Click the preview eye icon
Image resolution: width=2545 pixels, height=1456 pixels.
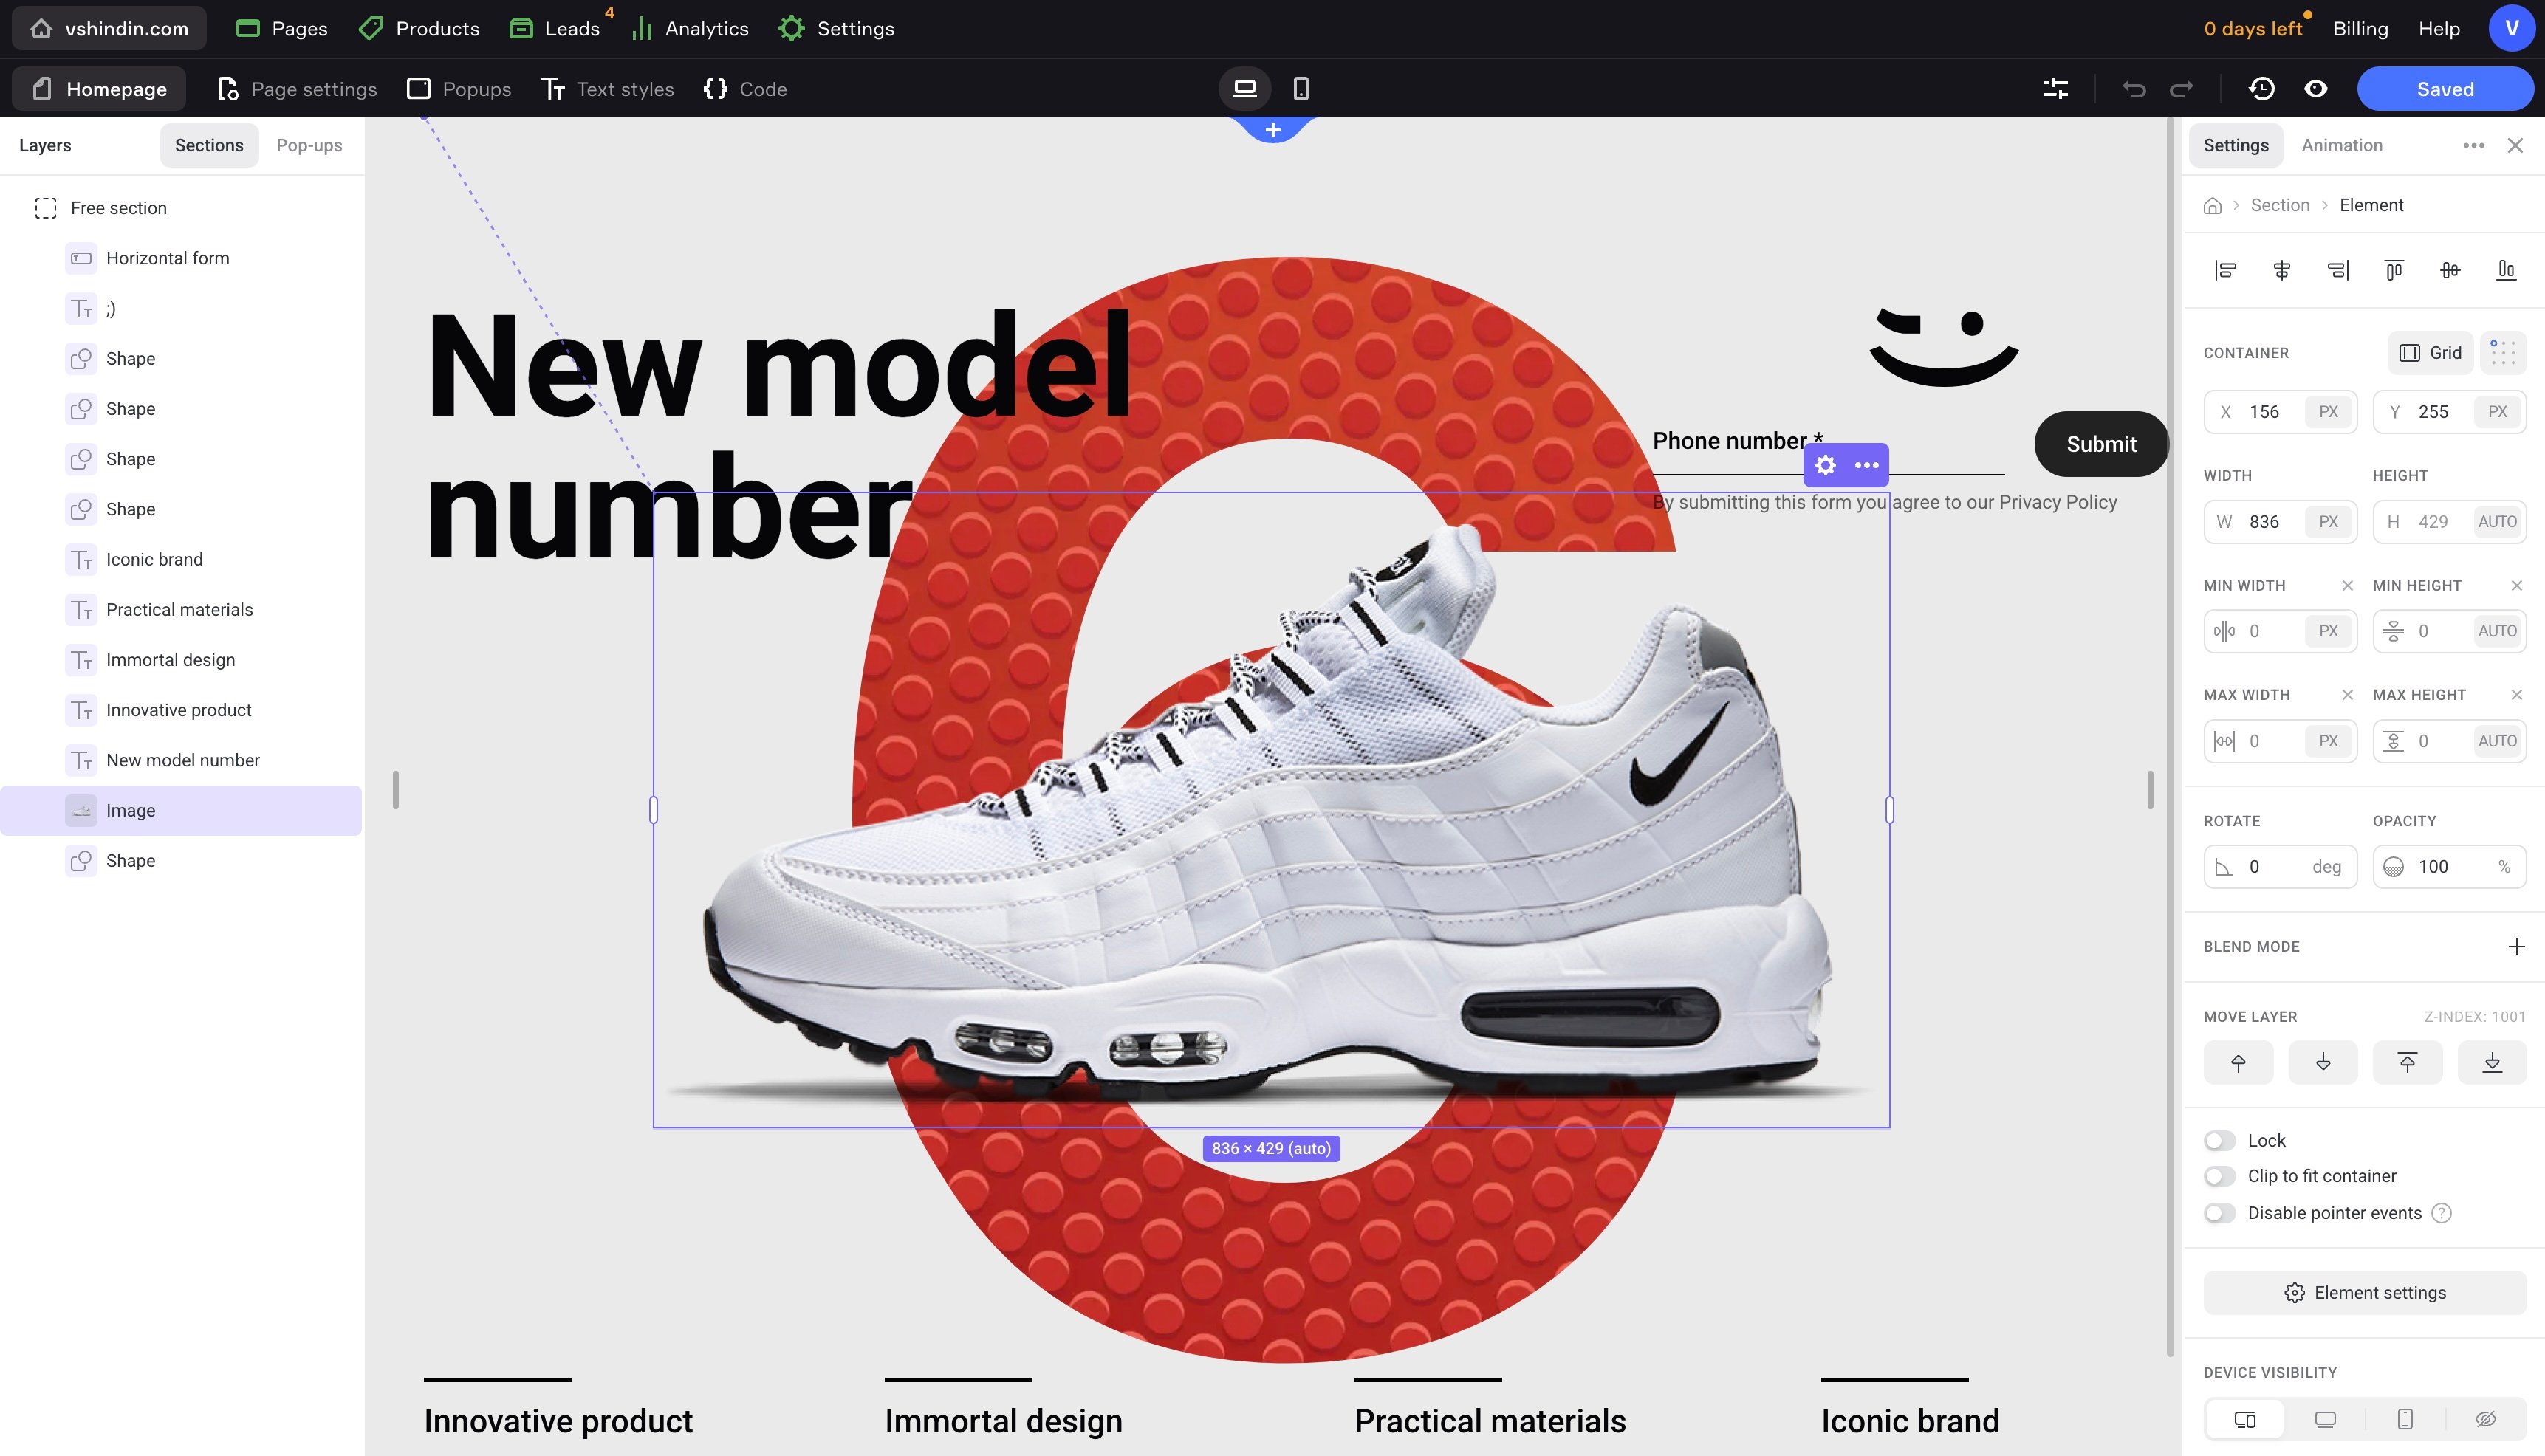(x=2315, y=89)
